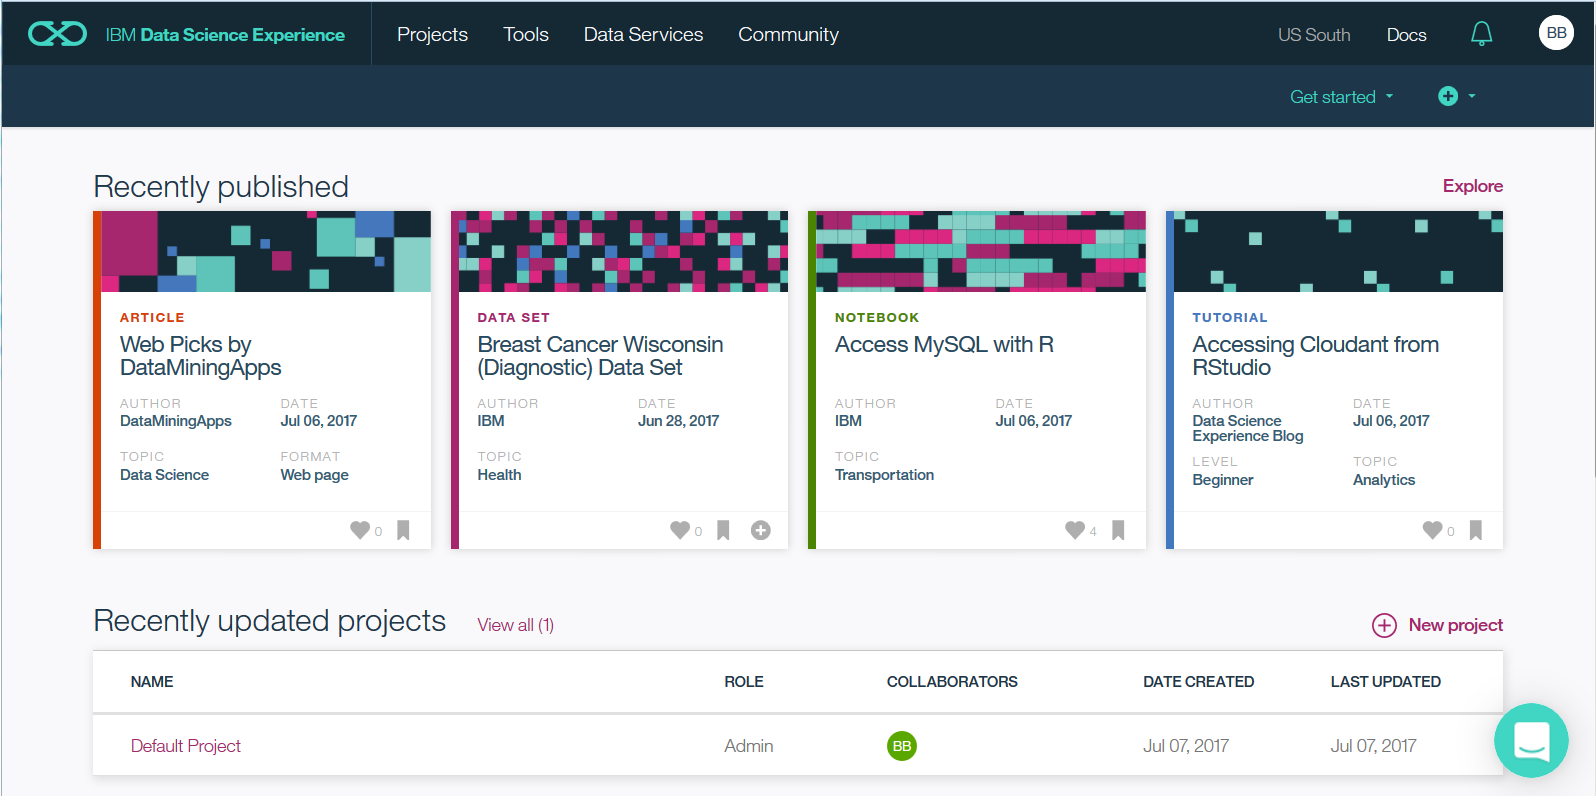Open the Default Project link

[x=186, y=746]
